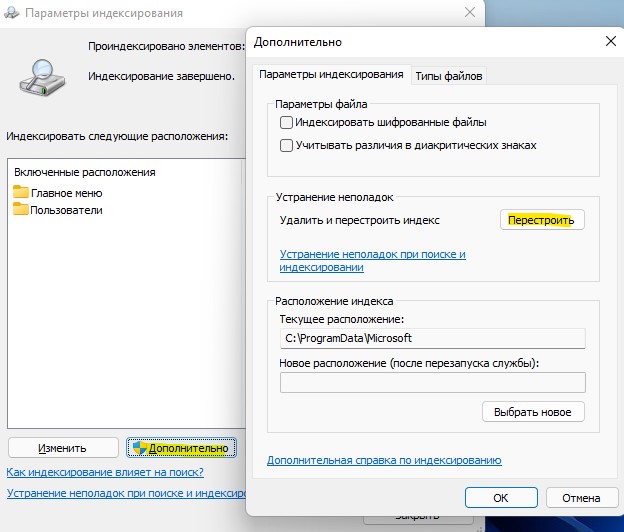The height and width of the screenshot is (532, 624).
Task: Click the Пользователи list entry text
Action: tap(66, 210)
